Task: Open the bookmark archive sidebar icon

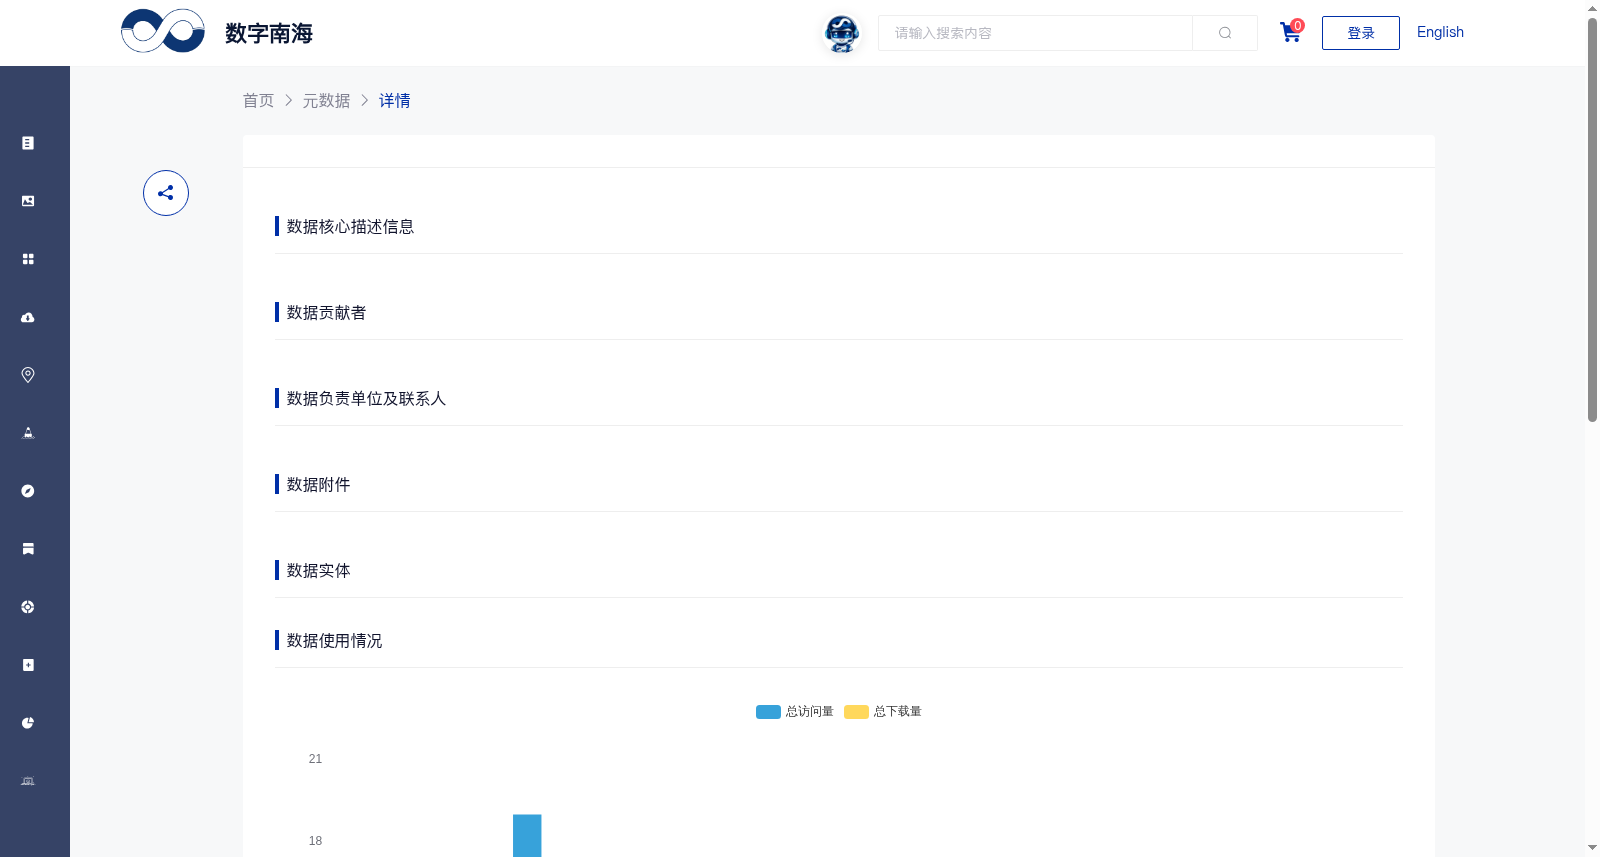Action: point(28,549)
